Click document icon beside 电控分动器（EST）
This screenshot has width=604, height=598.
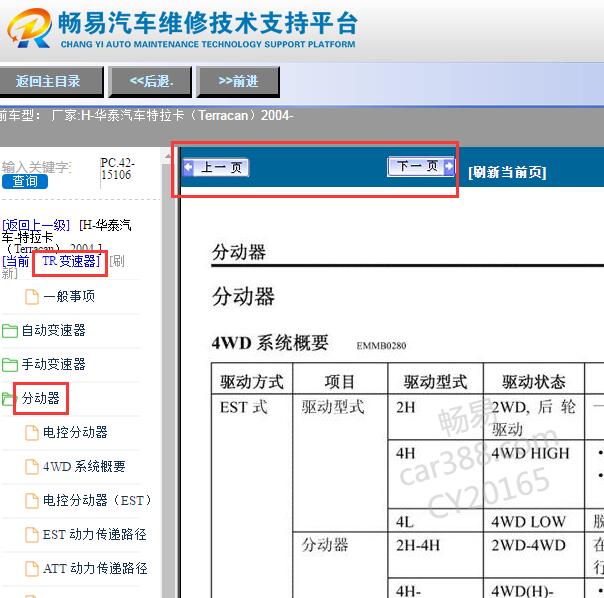(x=32, y=501)
